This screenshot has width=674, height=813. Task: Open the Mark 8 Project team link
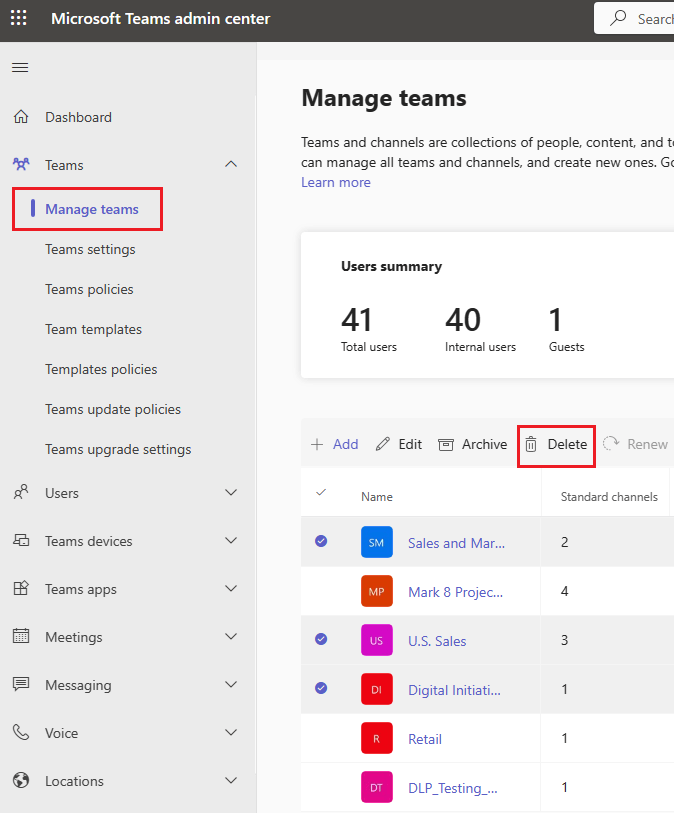click(x=455, y=592)
